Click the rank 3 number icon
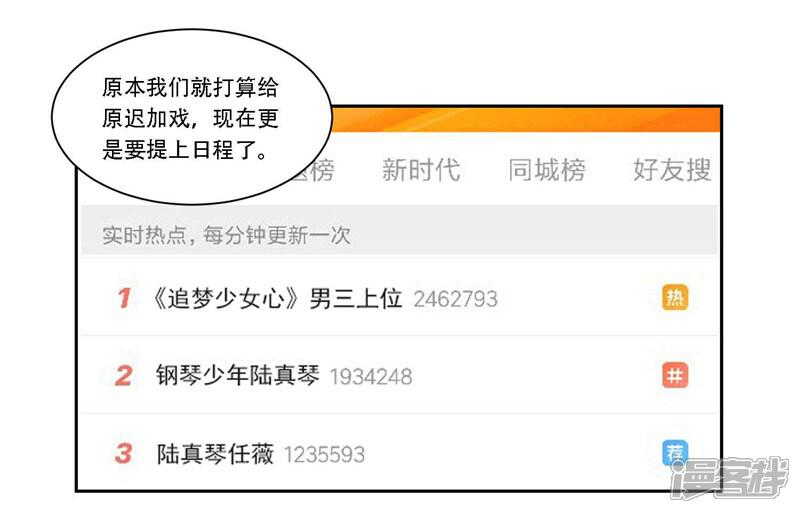Viewport: 800px width, 513px height. tap(124, 453)
